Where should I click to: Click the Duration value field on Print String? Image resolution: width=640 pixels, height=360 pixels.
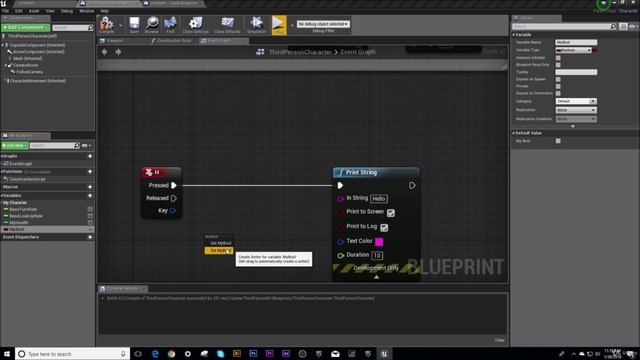377,256
